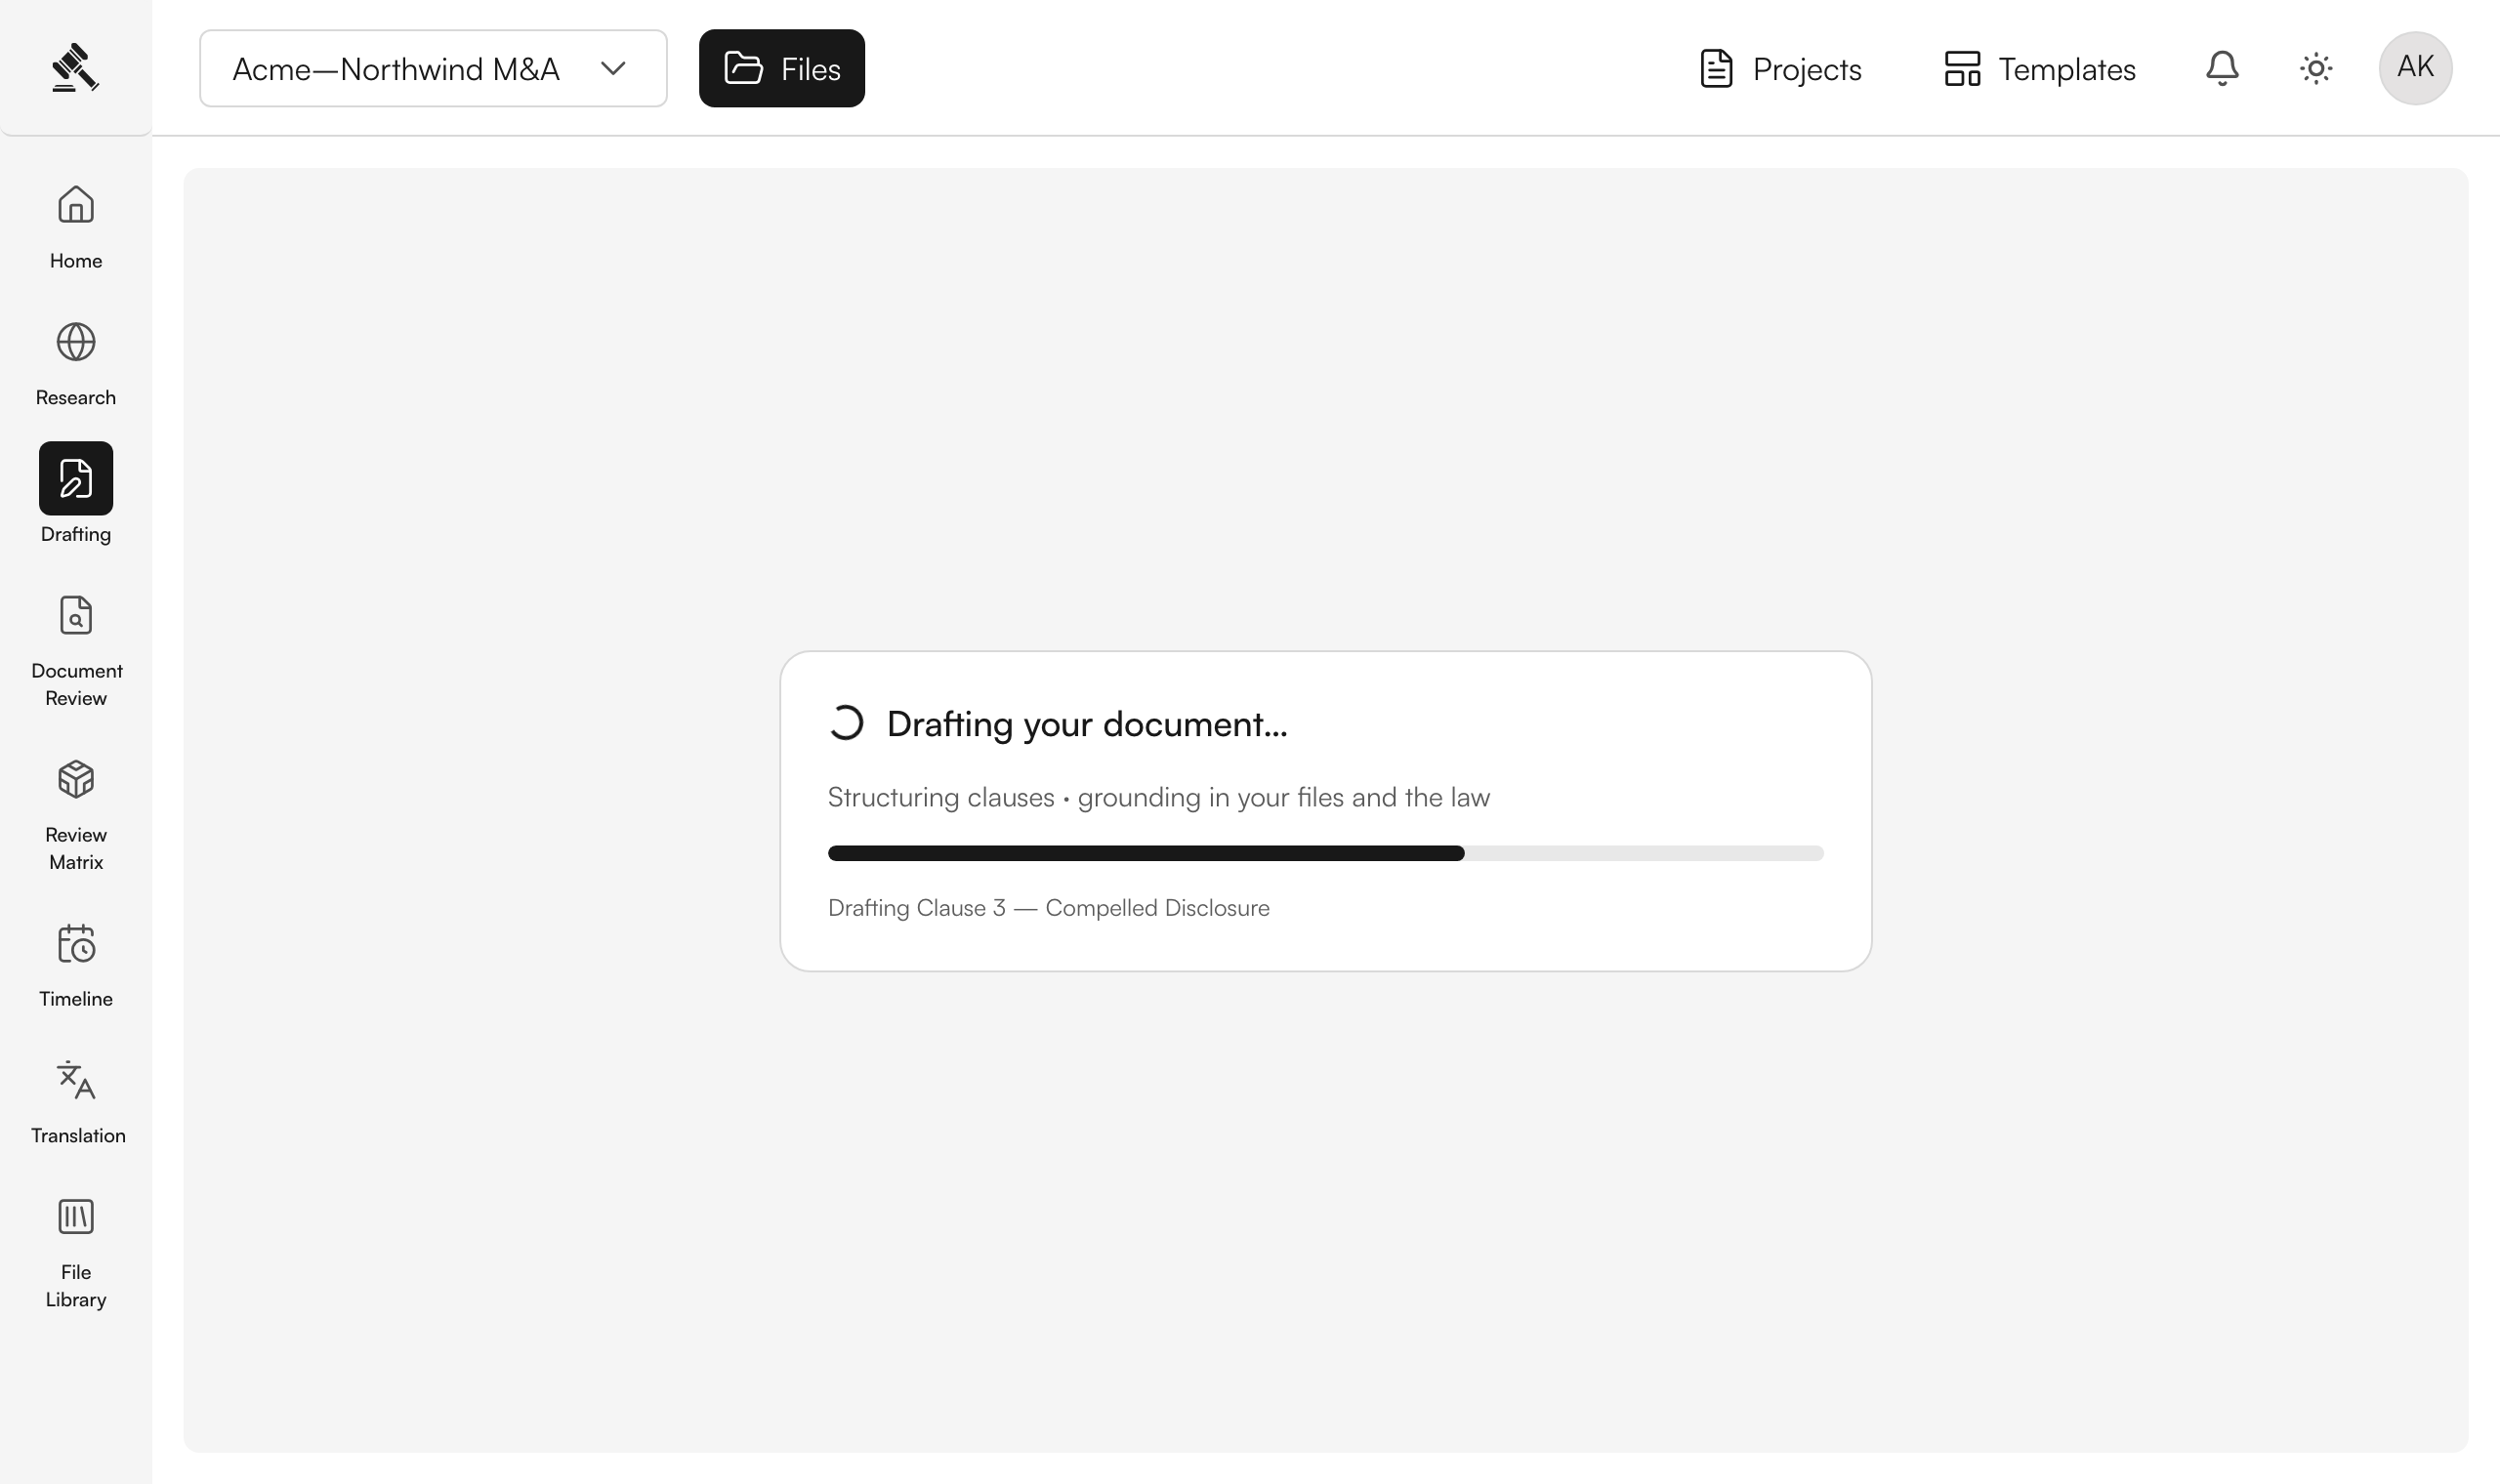Click the Drafting sidebar label
The height and width of the screenshot is (1484, 2500).
tap(76, 534)
